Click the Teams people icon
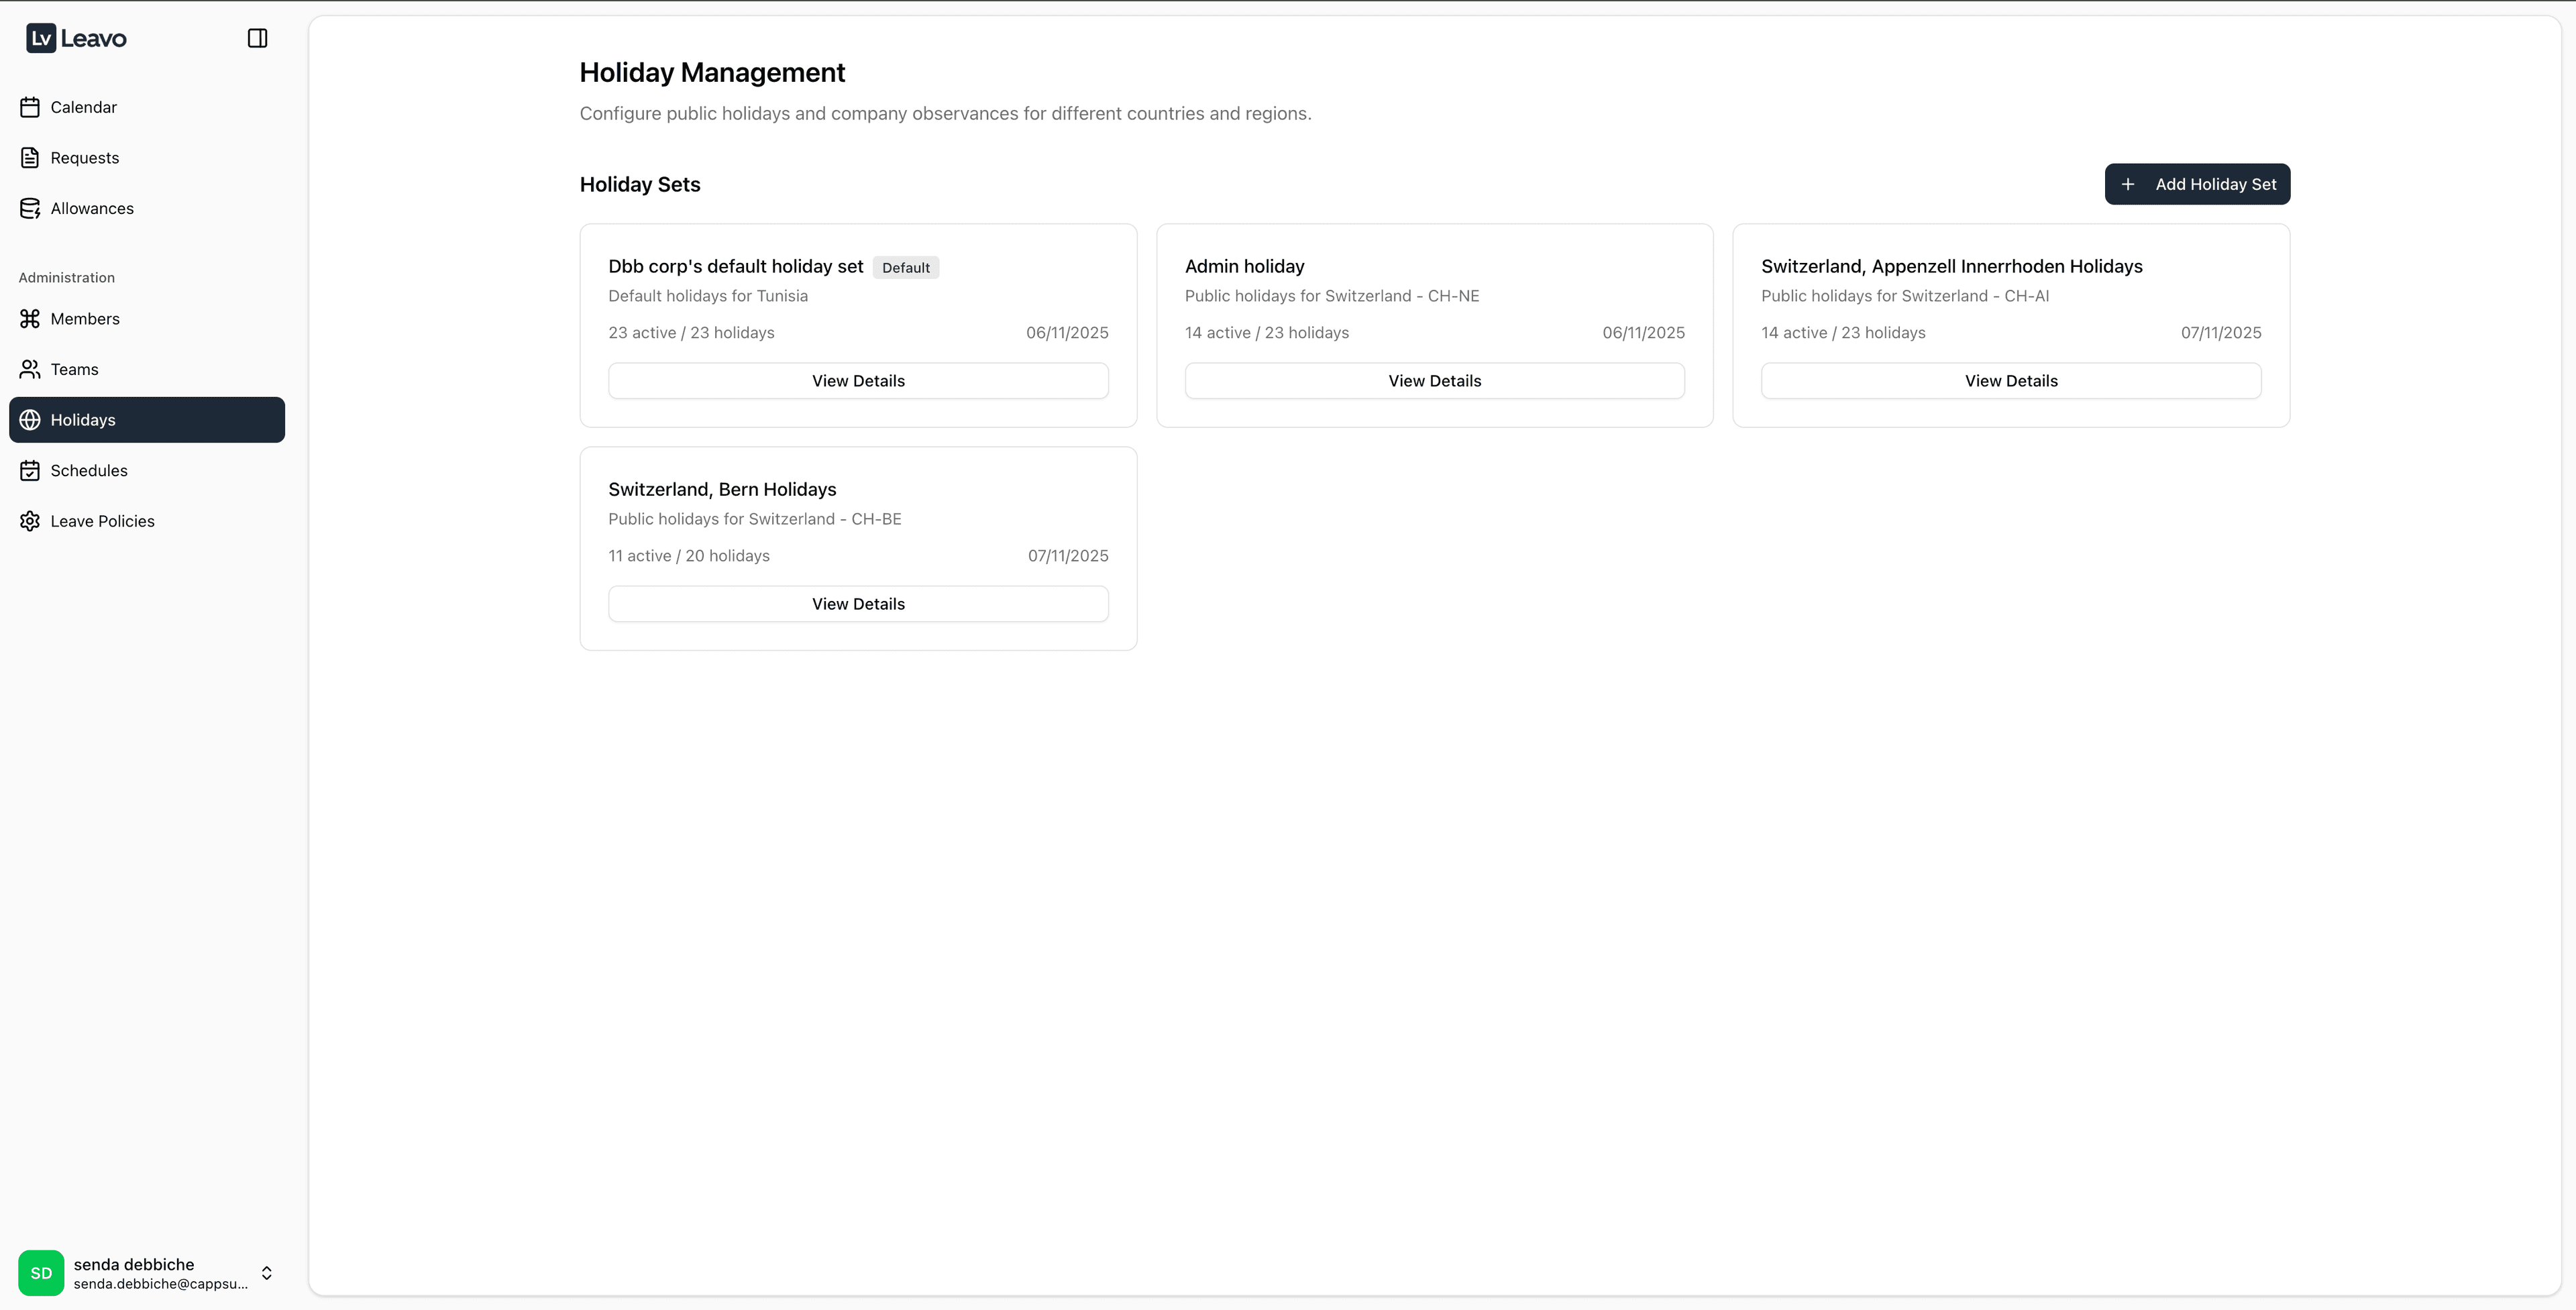 pyautogui.click(x=30, y=369)
